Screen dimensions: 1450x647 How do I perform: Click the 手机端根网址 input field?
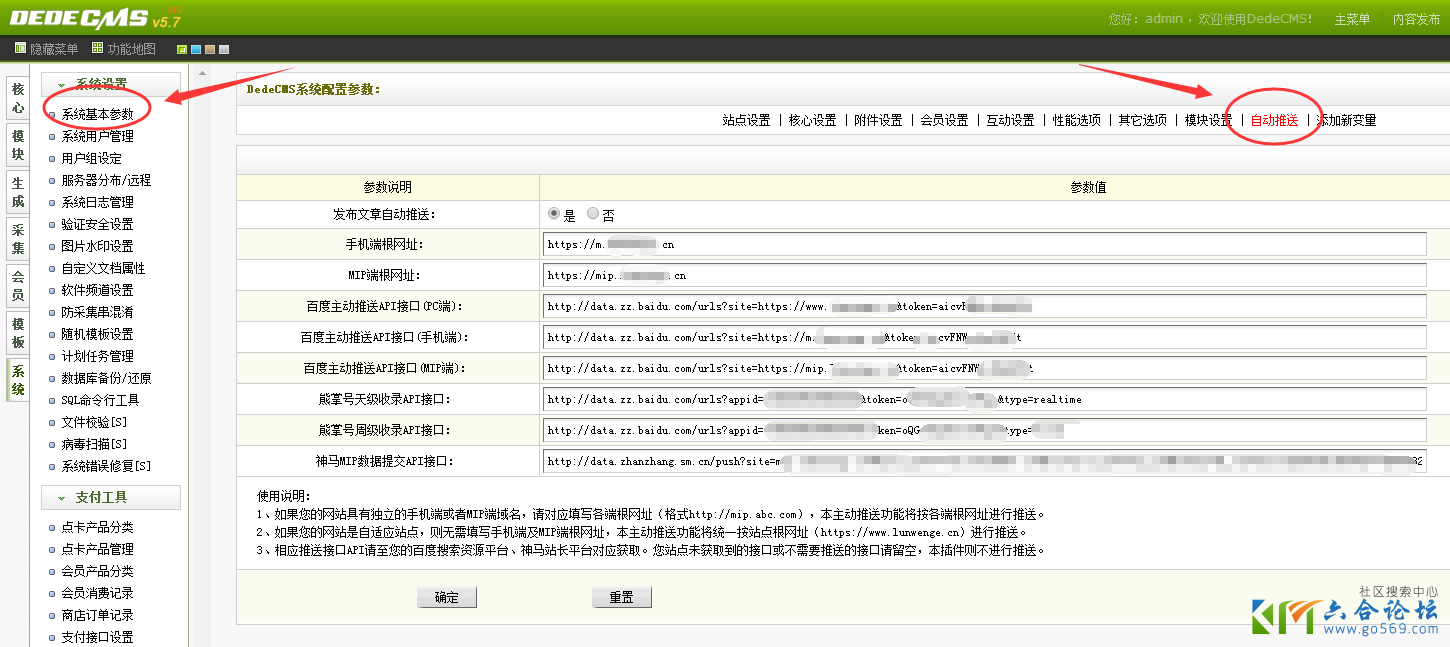[x=985, y=244]
